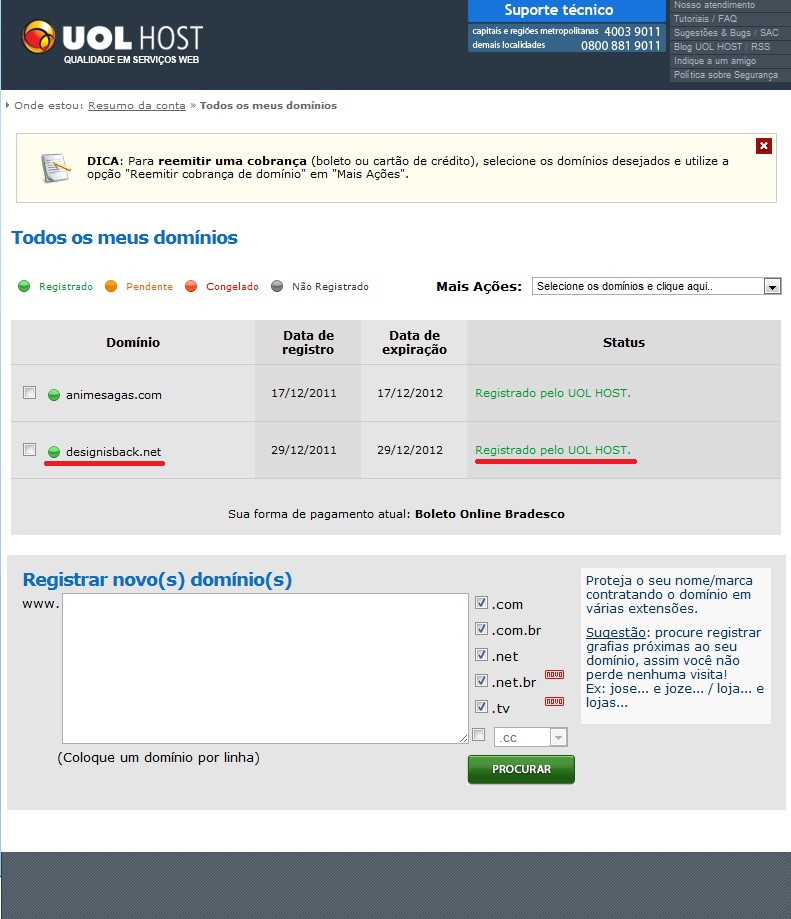The image size is (791, 919).
Task: Click the red Congelado legend dot
Action: click(191, 286)
